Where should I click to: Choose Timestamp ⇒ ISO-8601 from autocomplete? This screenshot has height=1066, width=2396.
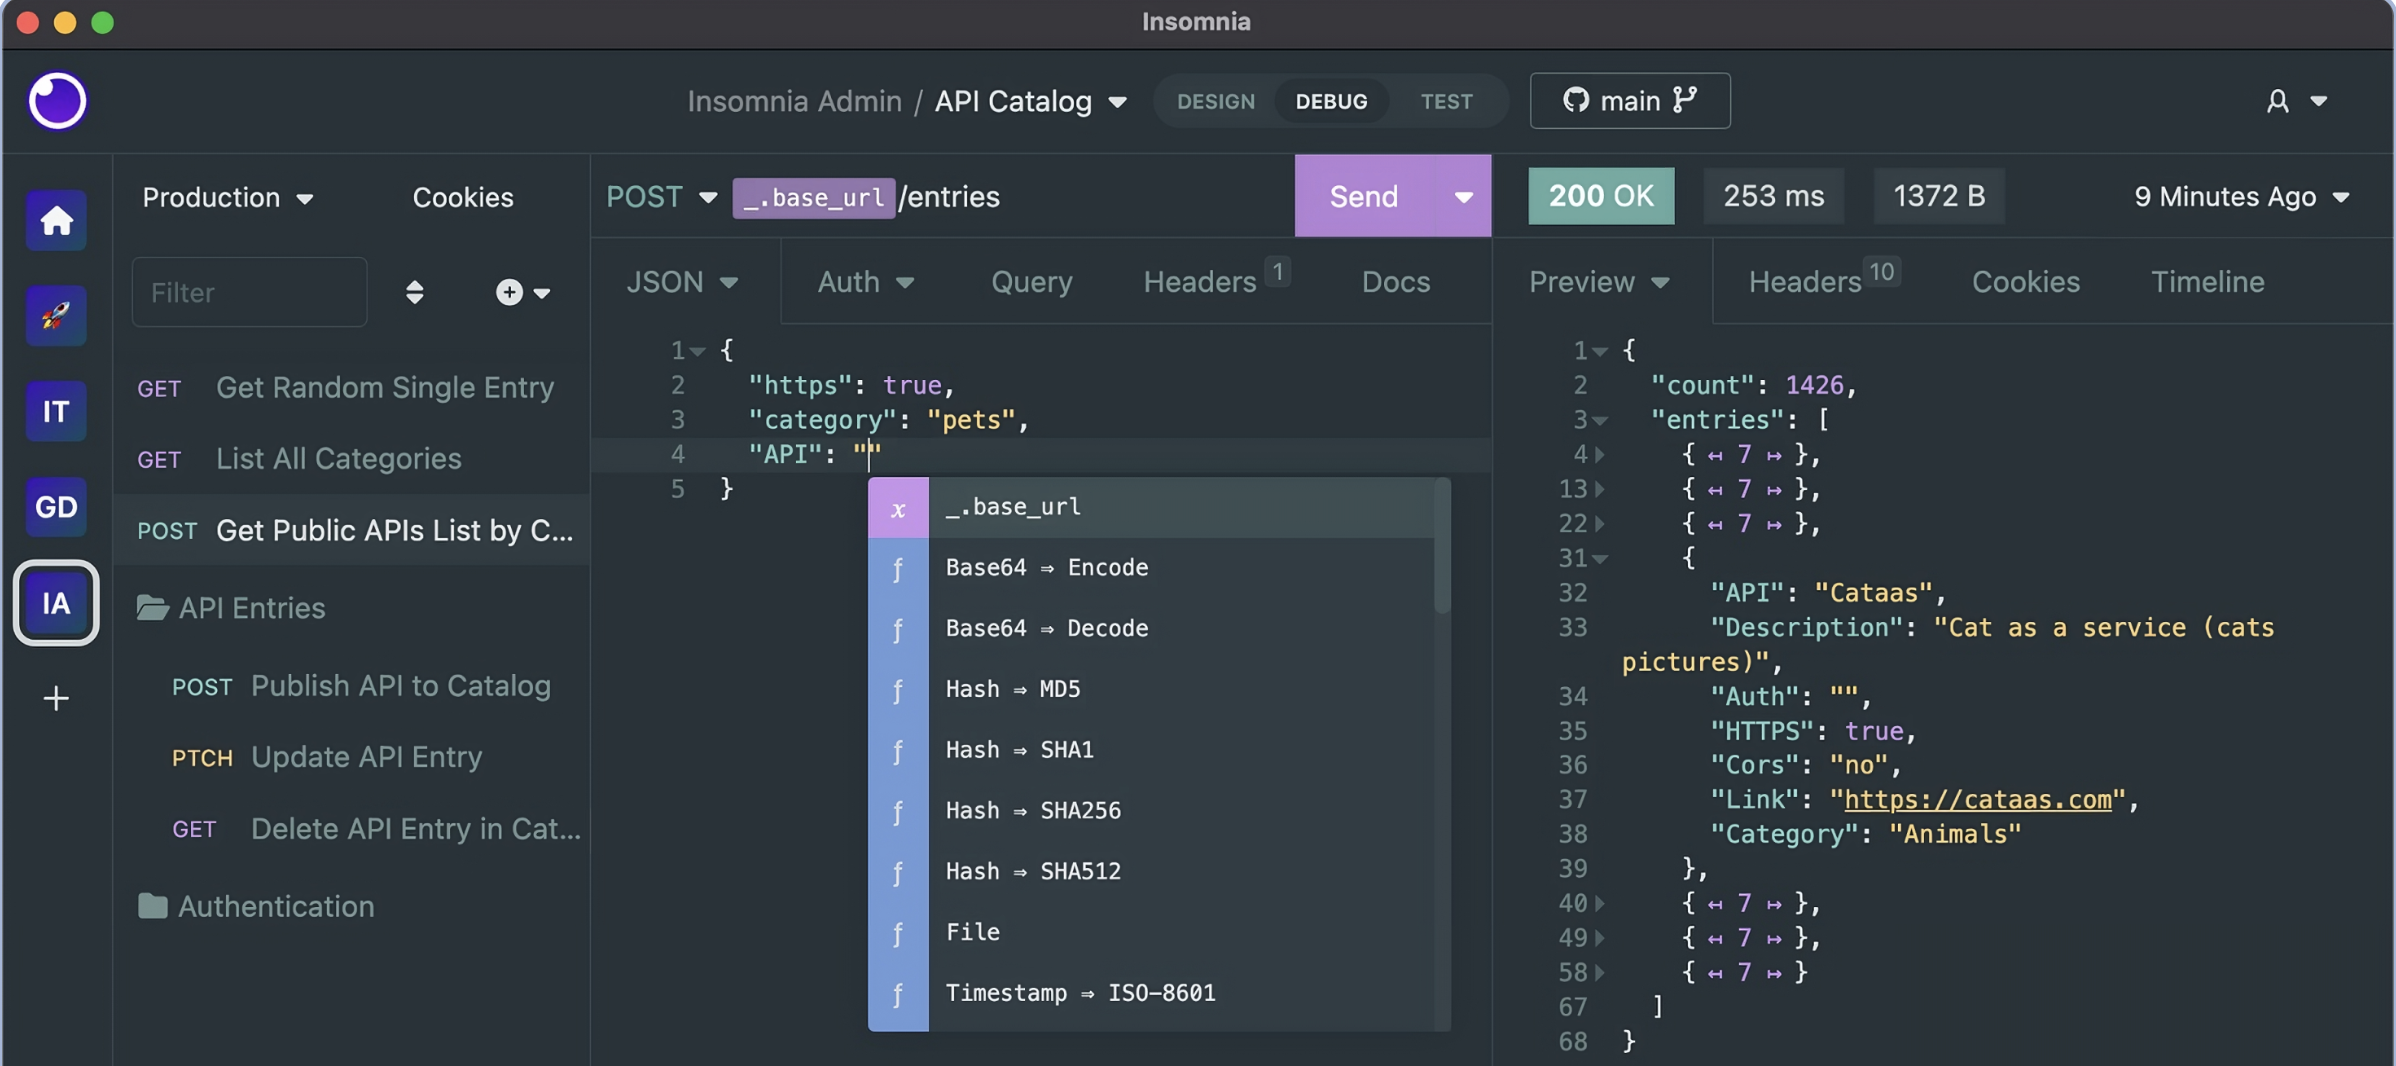1151,994
